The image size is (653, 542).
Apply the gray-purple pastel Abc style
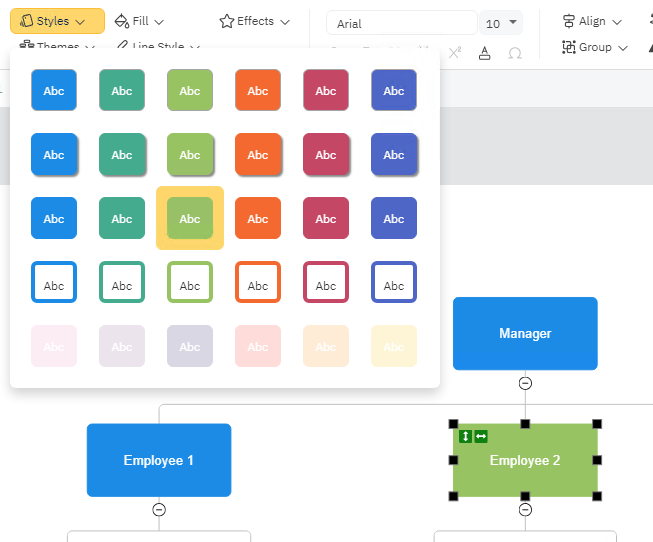tap(190, 346)
